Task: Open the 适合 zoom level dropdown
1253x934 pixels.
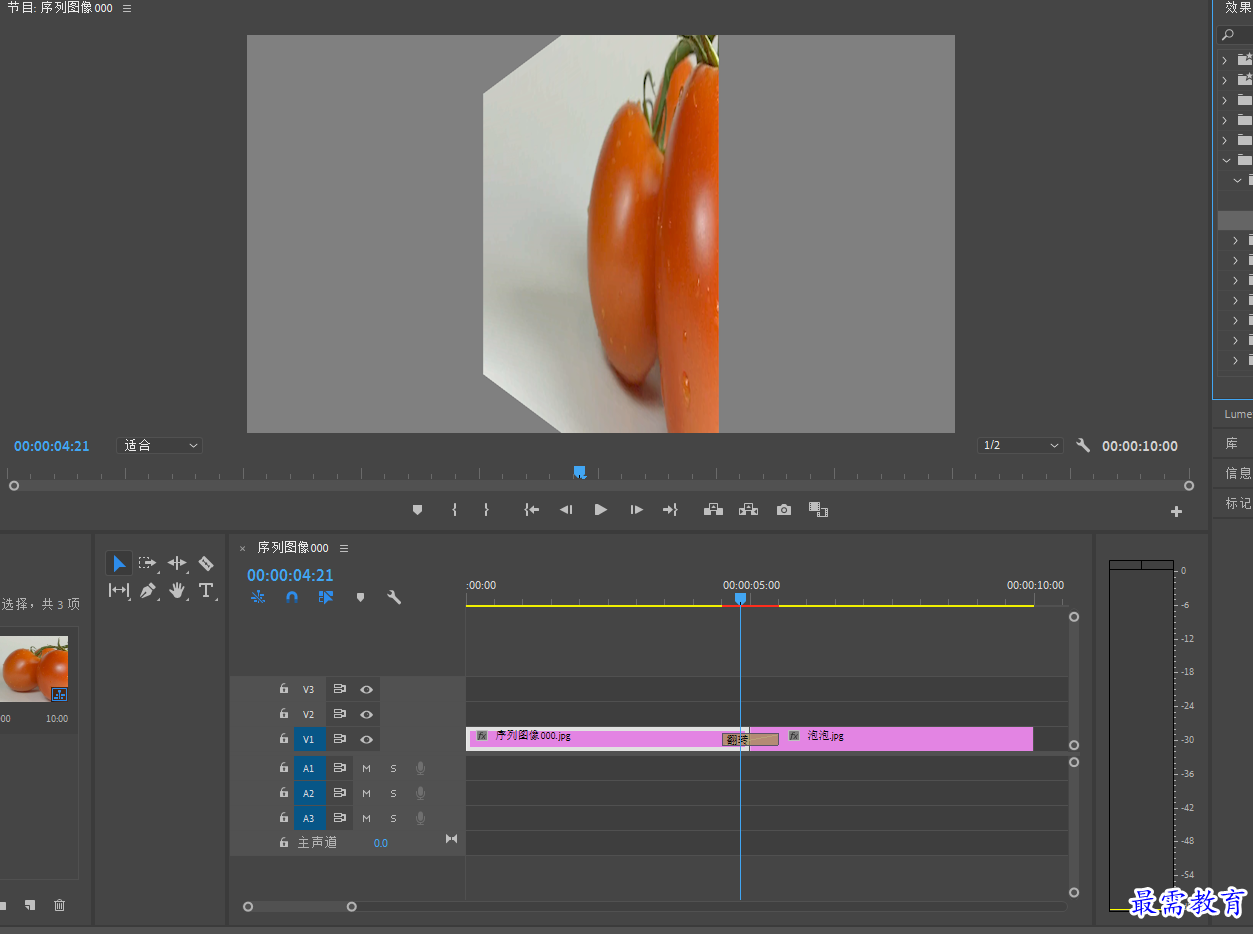Action: (x=160, y=446)
